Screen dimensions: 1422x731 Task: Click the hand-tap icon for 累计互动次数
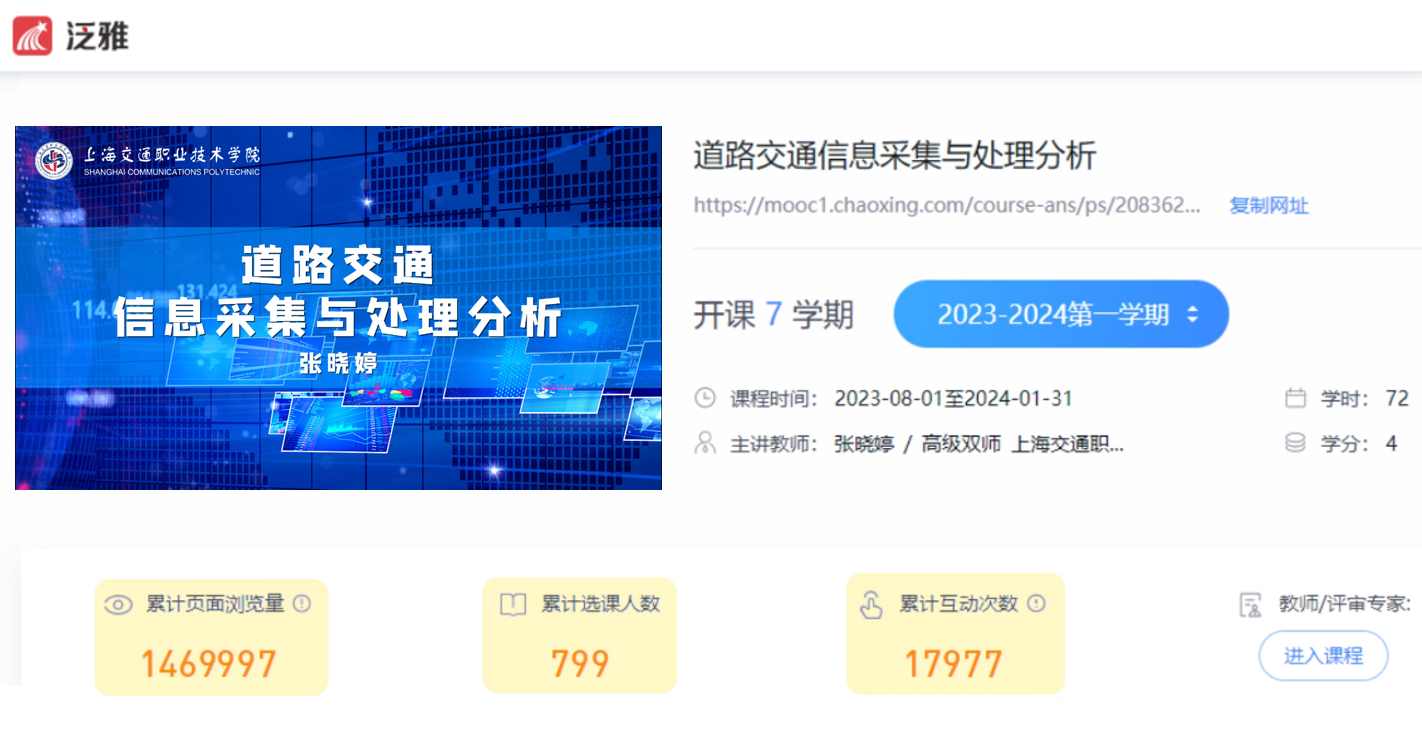click(x=871, y=604)
